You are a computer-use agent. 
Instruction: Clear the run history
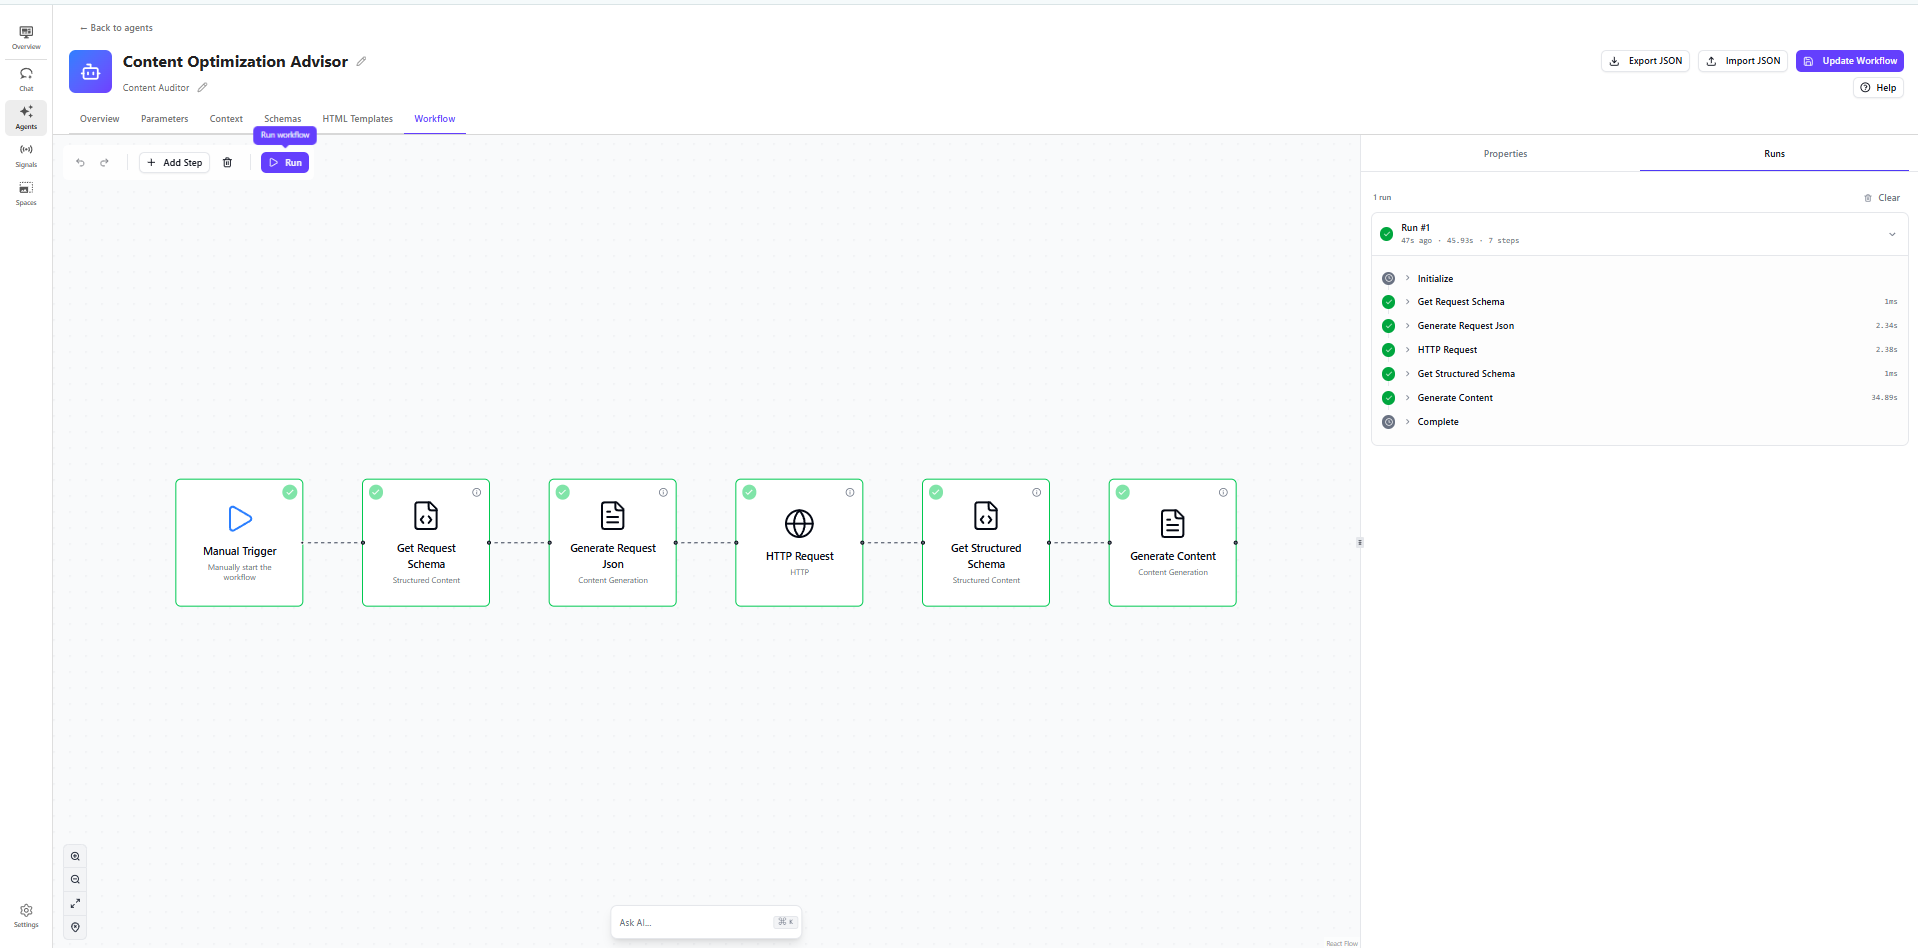tap(1882, 198)
